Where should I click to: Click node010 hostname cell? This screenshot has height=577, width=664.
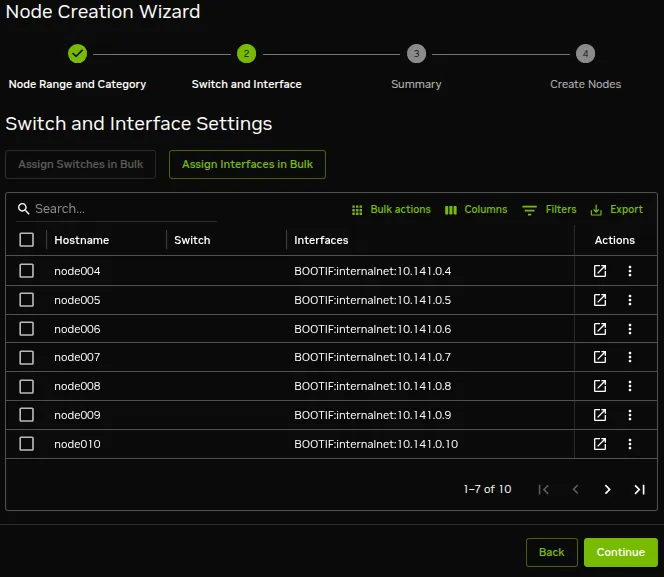(x=77, y=444)
